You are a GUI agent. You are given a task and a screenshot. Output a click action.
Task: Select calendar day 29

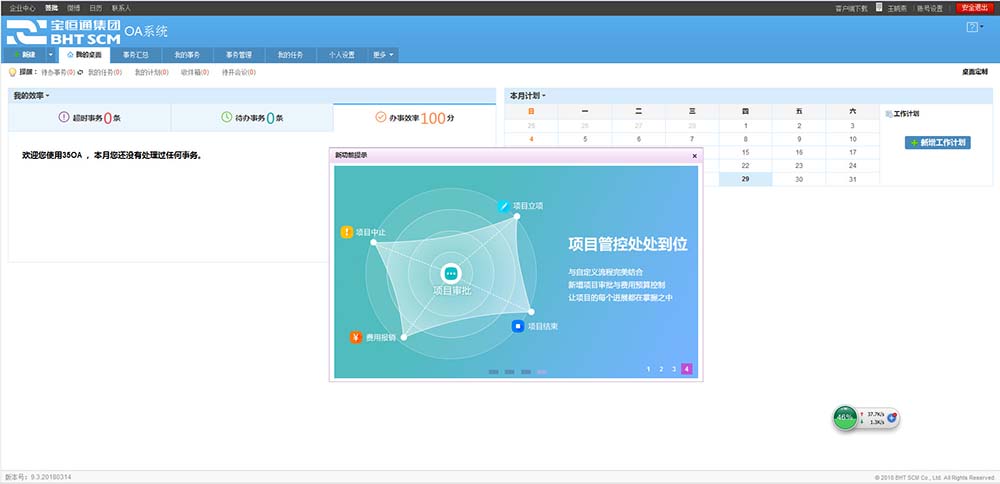point(745,179)
